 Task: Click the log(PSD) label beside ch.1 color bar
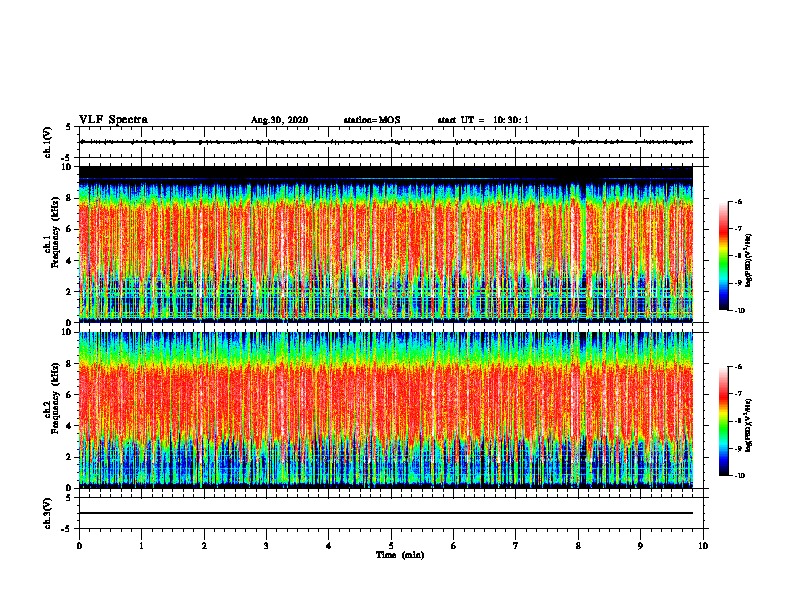749,261
